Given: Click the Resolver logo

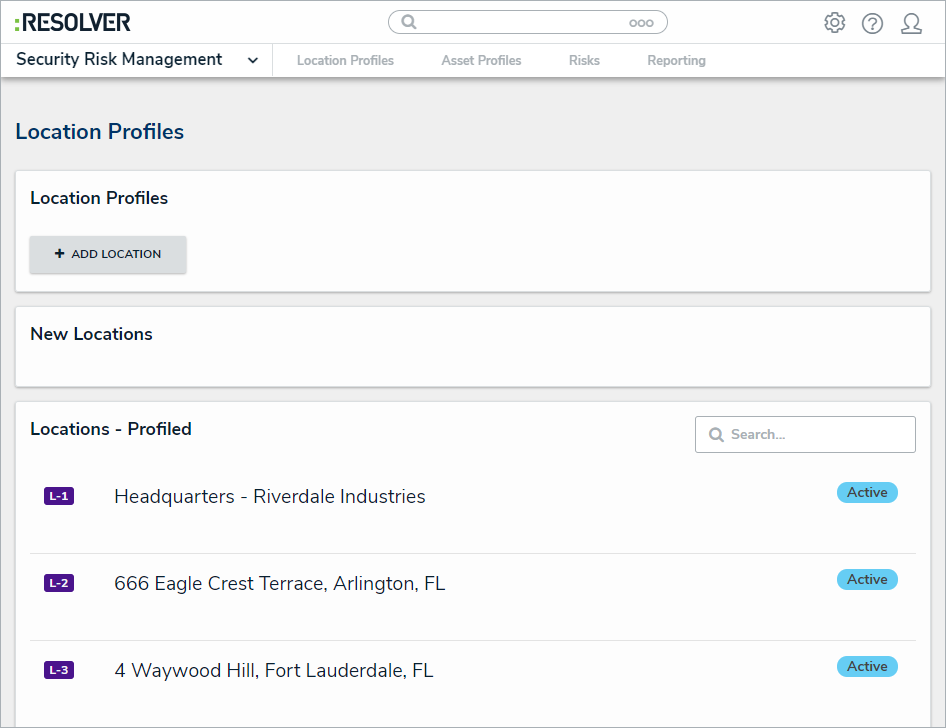Looking at the screenshot, I should click(73, 22).
